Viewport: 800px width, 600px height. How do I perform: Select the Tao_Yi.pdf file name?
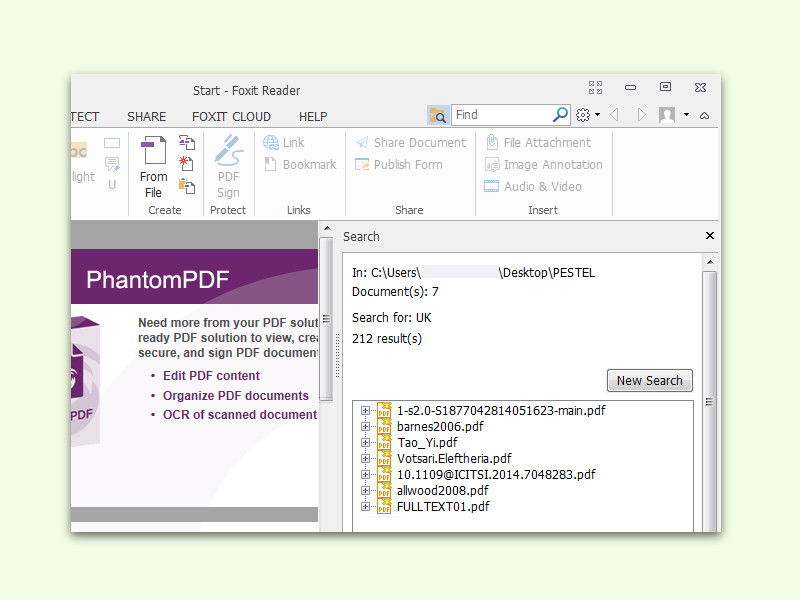[x=427, y=442]
